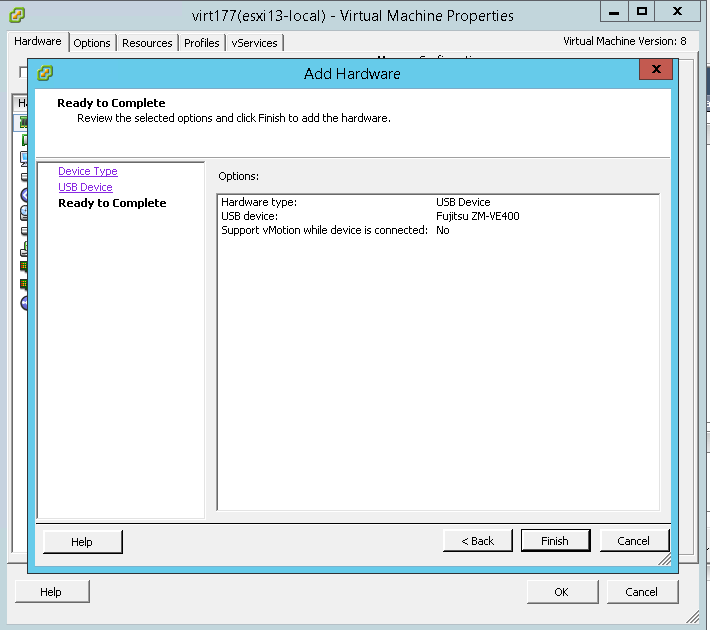Image resolution: width=710 pixels, height=630 pixels.
Task: Click Help in Virtual Machine Properties window
Action: coord(52,592)
